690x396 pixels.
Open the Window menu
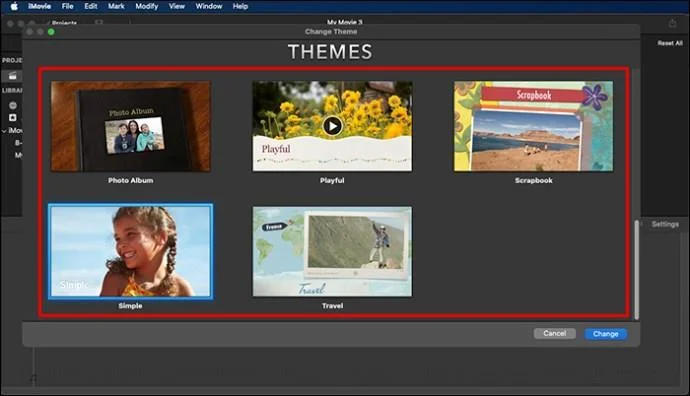(209, 6)
